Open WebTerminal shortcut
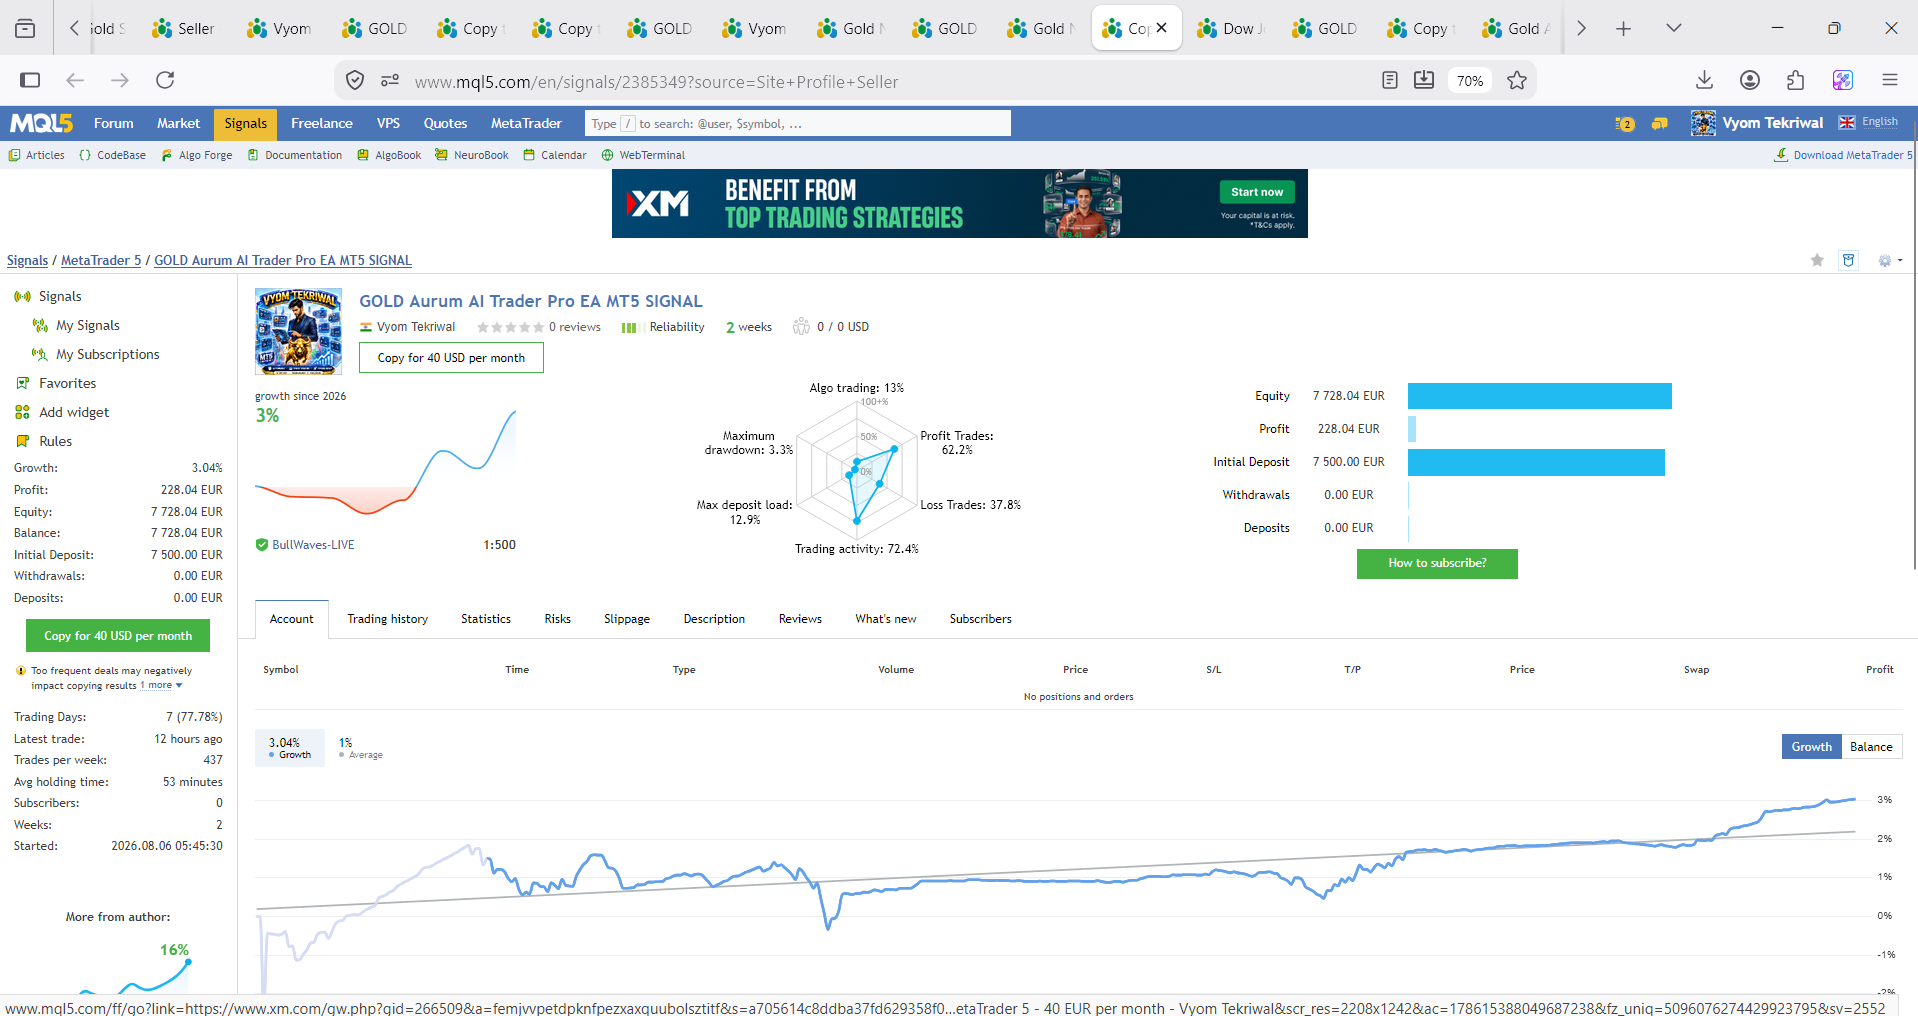Image resolution: width=1918 pixels, height=1016 pixels. pyautogui.click(x=643, y=155)
